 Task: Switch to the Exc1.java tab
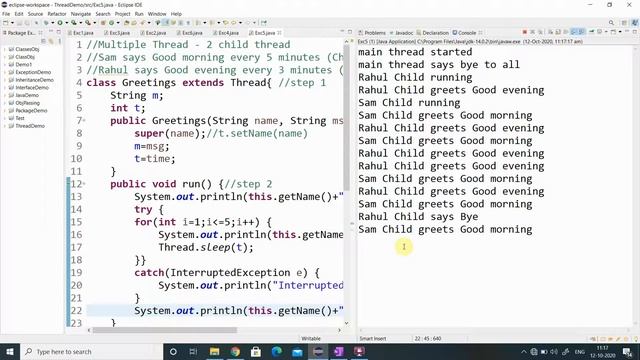tap(83, 33)
